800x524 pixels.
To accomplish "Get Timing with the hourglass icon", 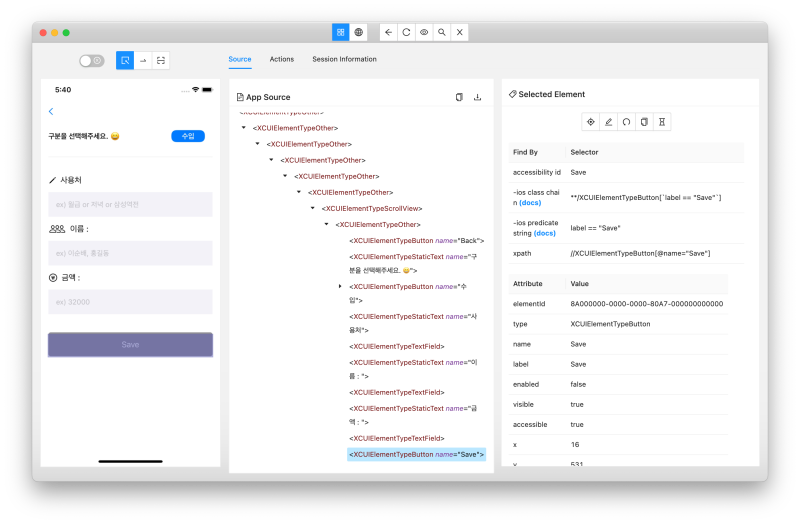I will pyautogui.click(x=662, y=122).
